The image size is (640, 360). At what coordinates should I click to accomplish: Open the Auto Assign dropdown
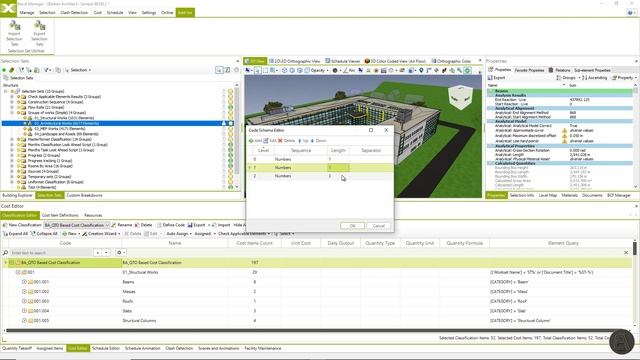point(178,234)
